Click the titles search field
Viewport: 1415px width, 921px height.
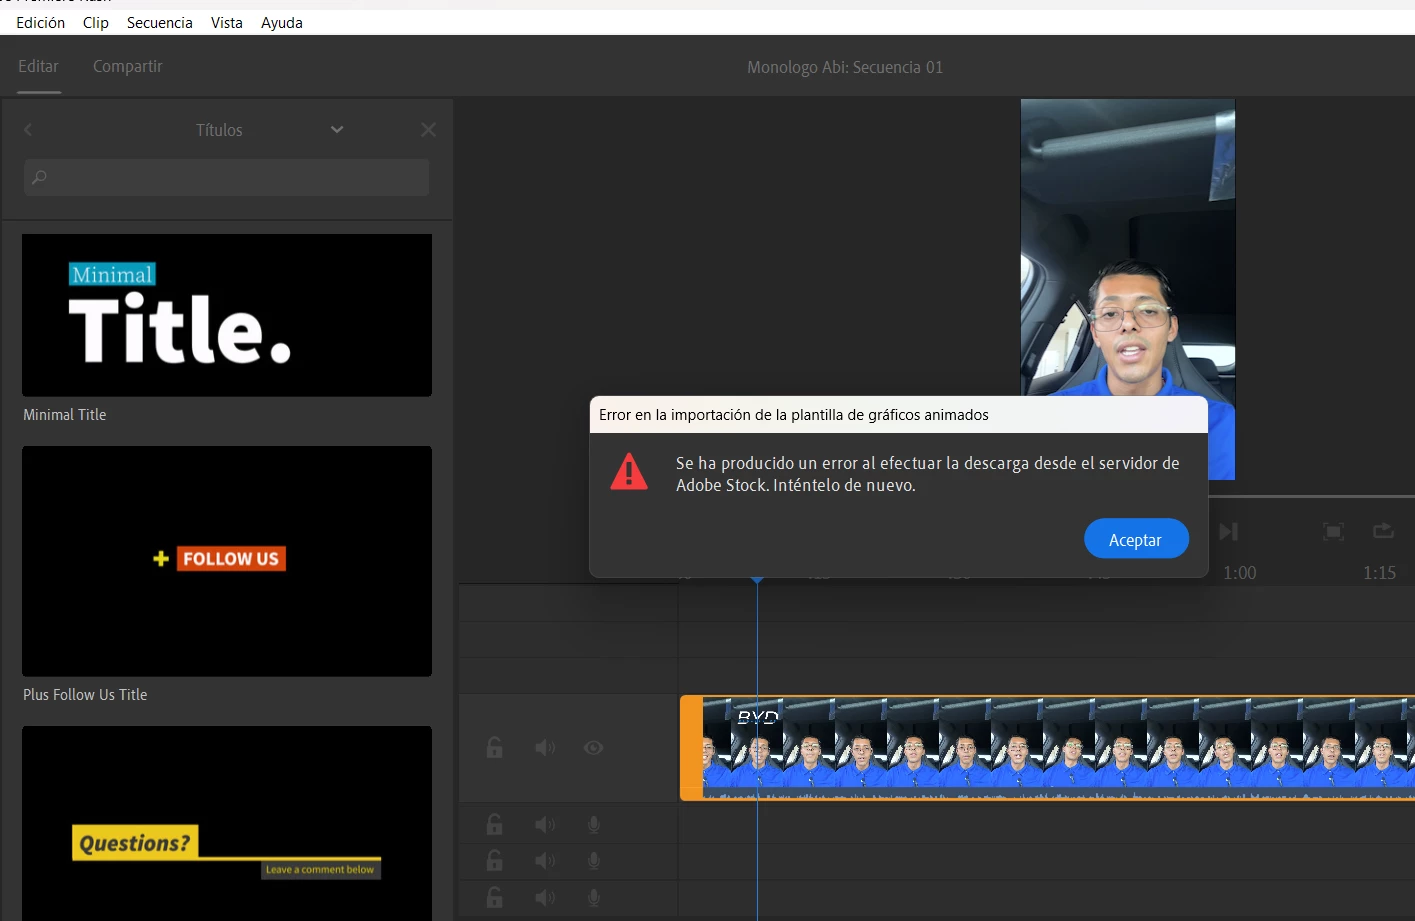227,177
